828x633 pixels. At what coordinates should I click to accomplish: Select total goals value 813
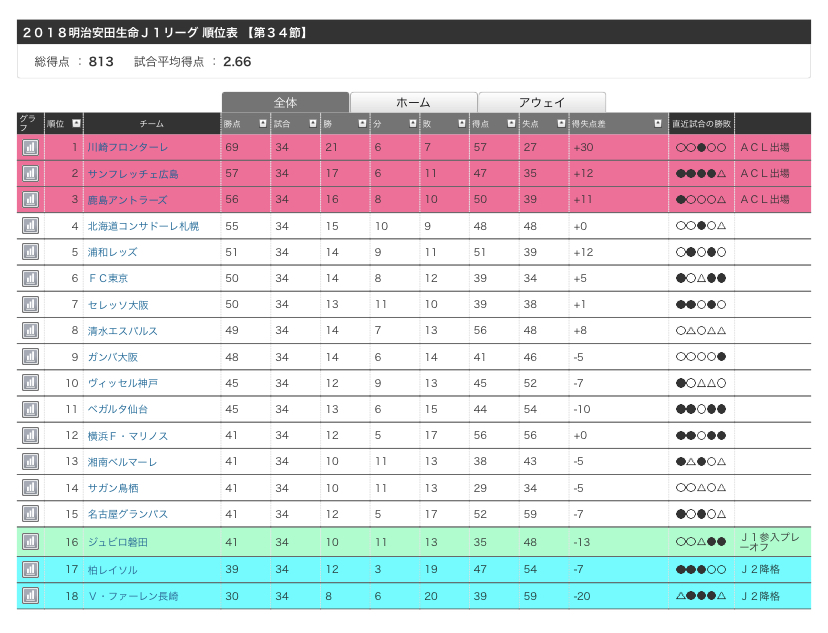[101, 62]
